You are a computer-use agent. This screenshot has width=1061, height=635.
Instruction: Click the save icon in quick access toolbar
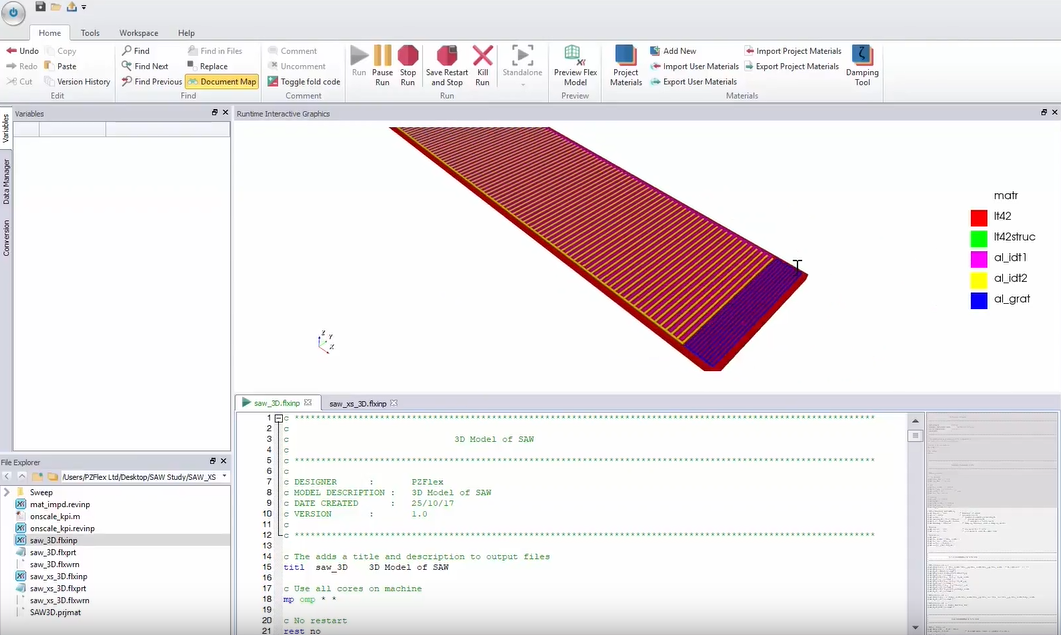(41, 7)
